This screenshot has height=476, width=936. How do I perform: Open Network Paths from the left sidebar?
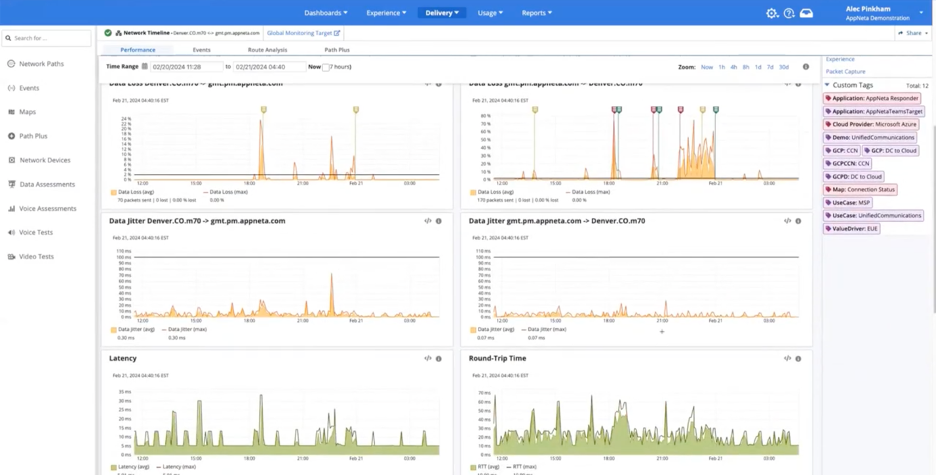(35, 64)
